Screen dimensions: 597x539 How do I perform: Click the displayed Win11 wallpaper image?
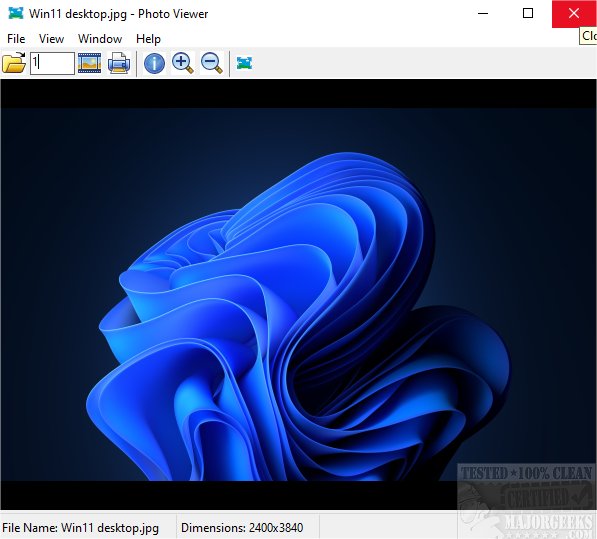[x=298, y=294]
